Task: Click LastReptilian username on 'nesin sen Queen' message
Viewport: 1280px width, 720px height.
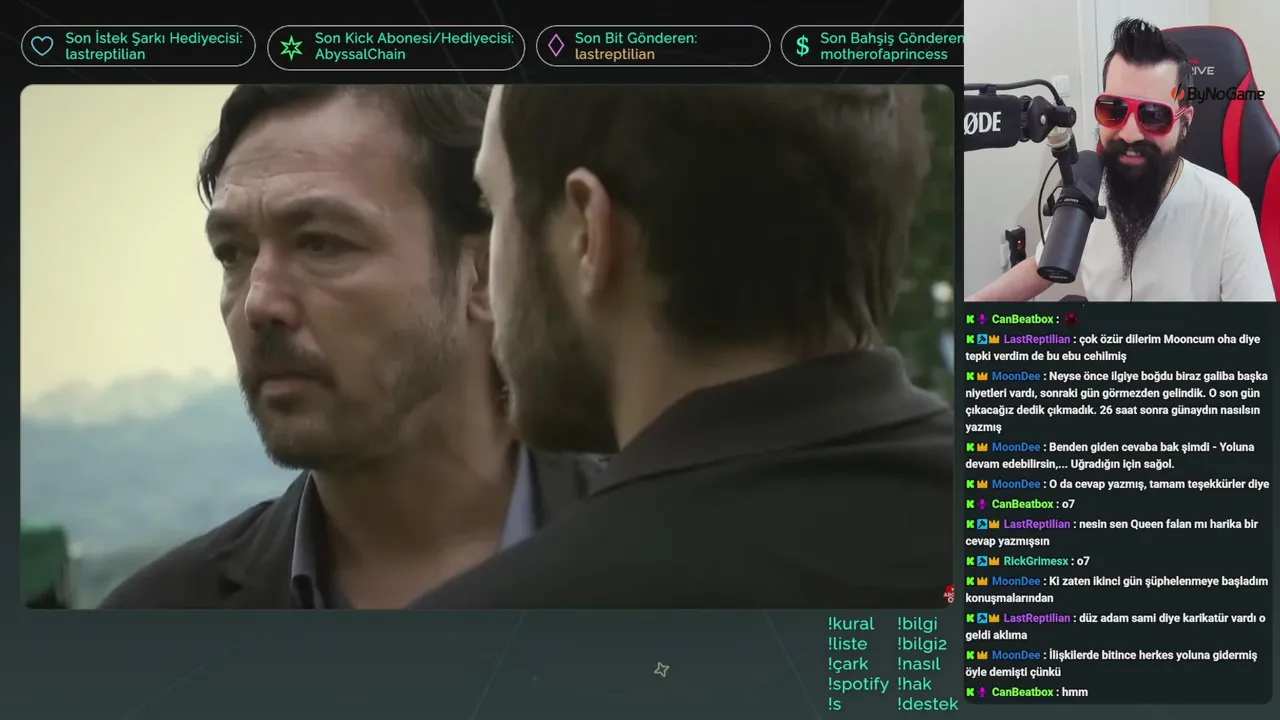Action: [1036, 524]
